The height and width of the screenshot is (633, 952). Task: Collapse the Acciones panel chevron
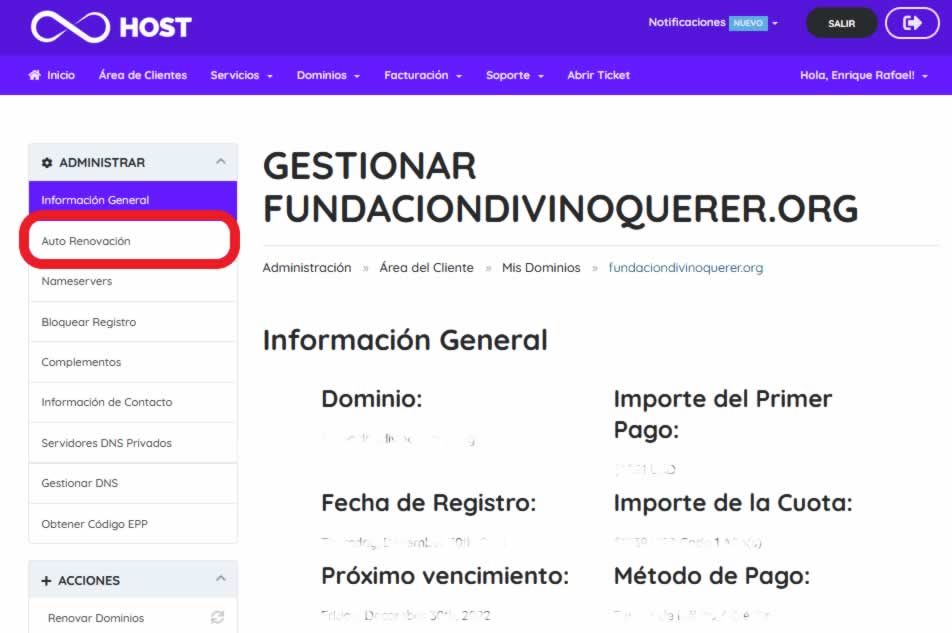click(x=220, y=578)
